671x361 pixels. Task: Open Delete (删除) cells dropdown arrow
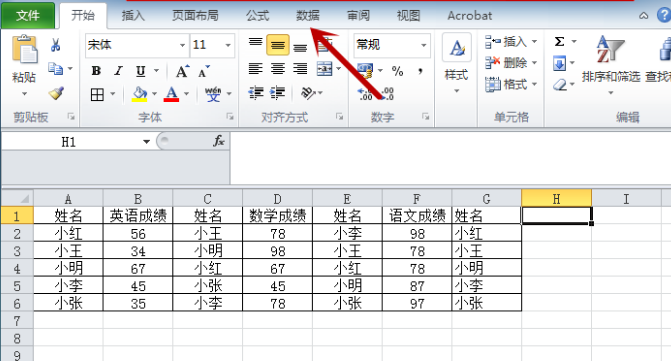534,63
